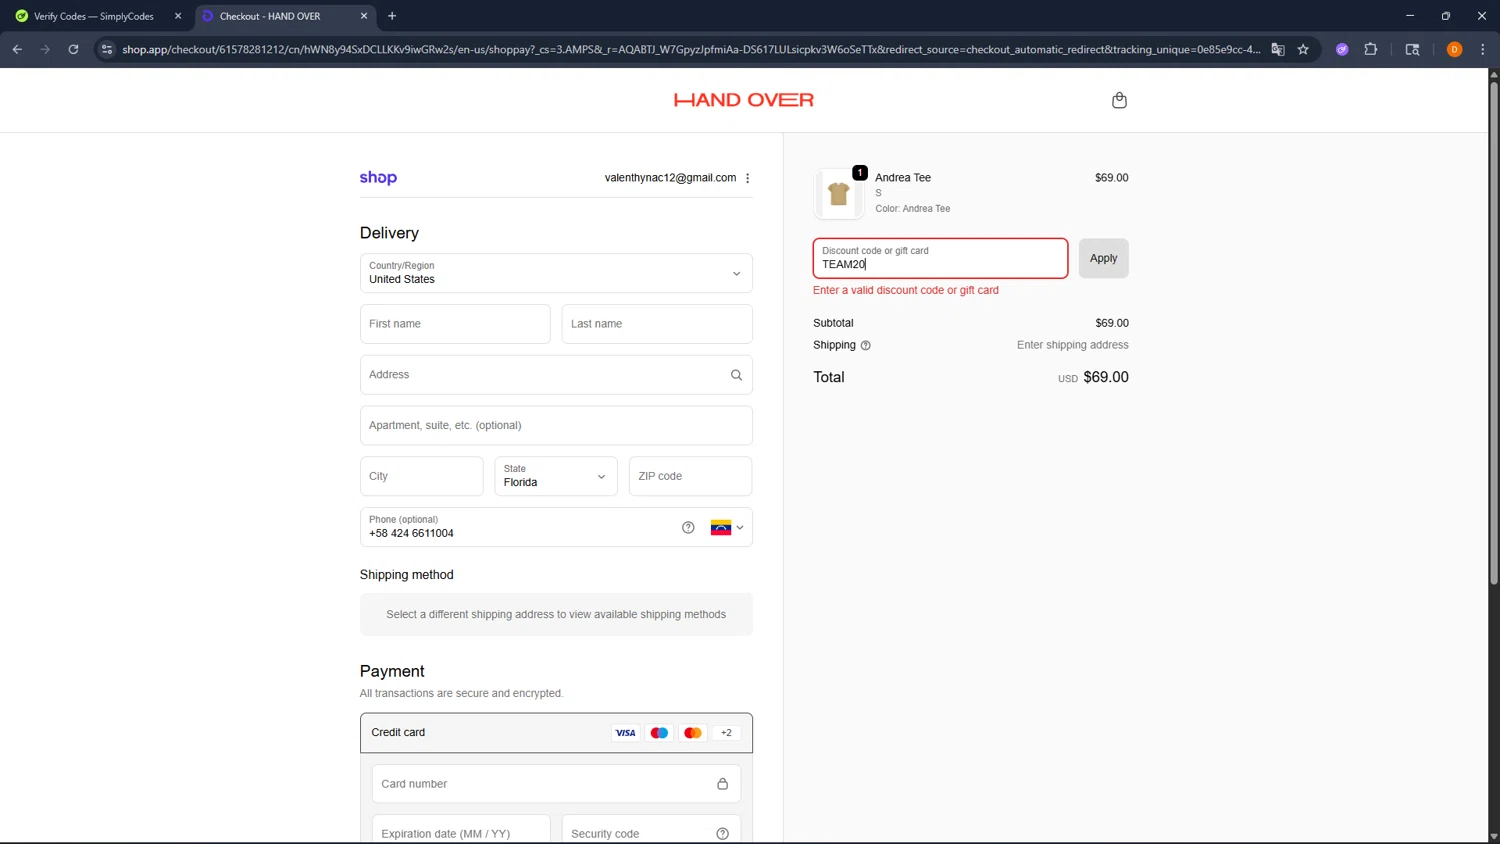Open the State dropdown showing Florida
The image size is (1500, 844).
tap(556, 476)
